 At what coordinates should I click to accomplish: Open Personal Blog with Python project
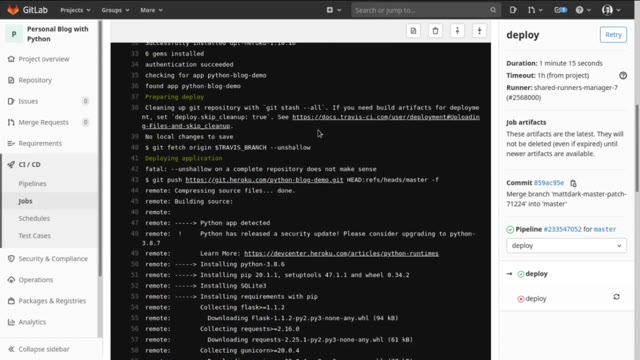[58, 34]
